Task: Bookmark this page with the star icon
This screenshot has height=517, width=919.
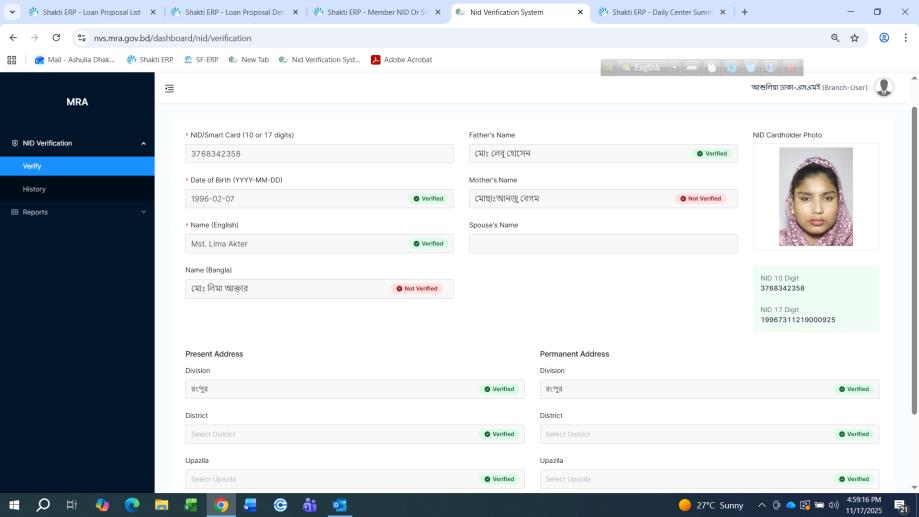Action: 855,38
